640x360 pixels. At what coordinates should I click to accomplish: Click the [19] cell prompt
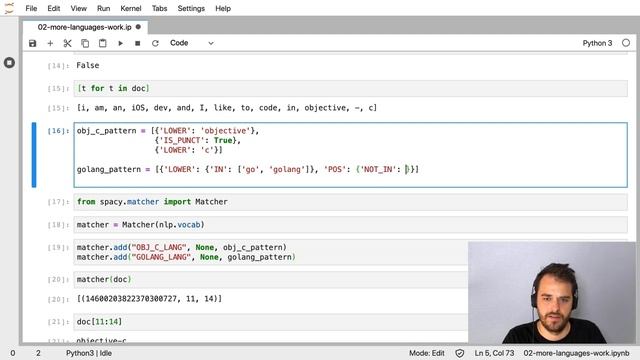coord(58,248)
